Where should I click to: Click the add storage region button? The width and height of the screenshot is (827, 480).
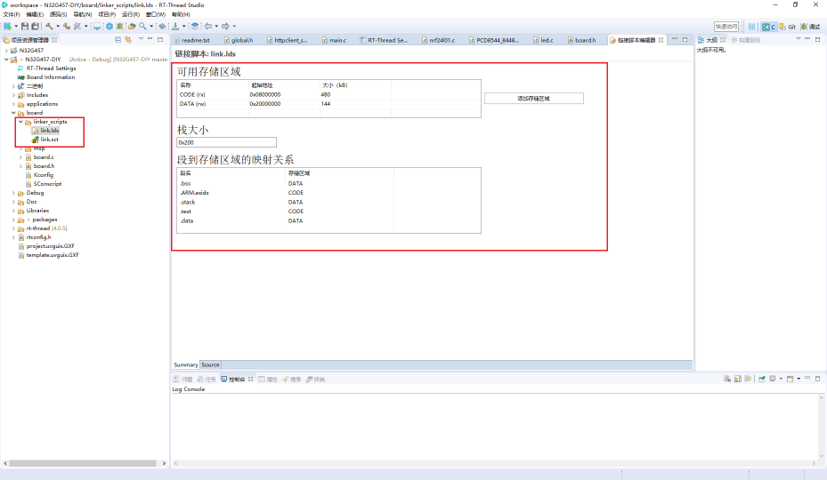pos(534,99)
